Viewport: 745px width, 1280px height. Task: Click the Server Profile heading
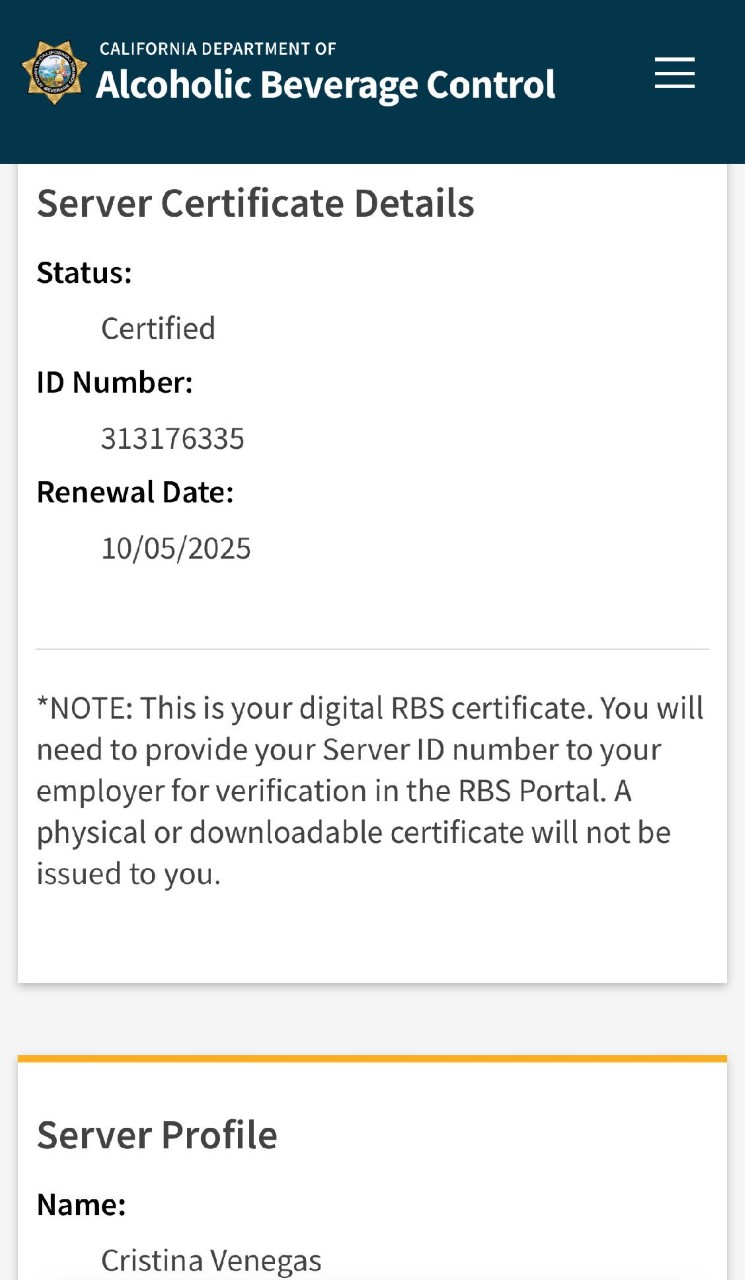click(x=157, y=1135)
